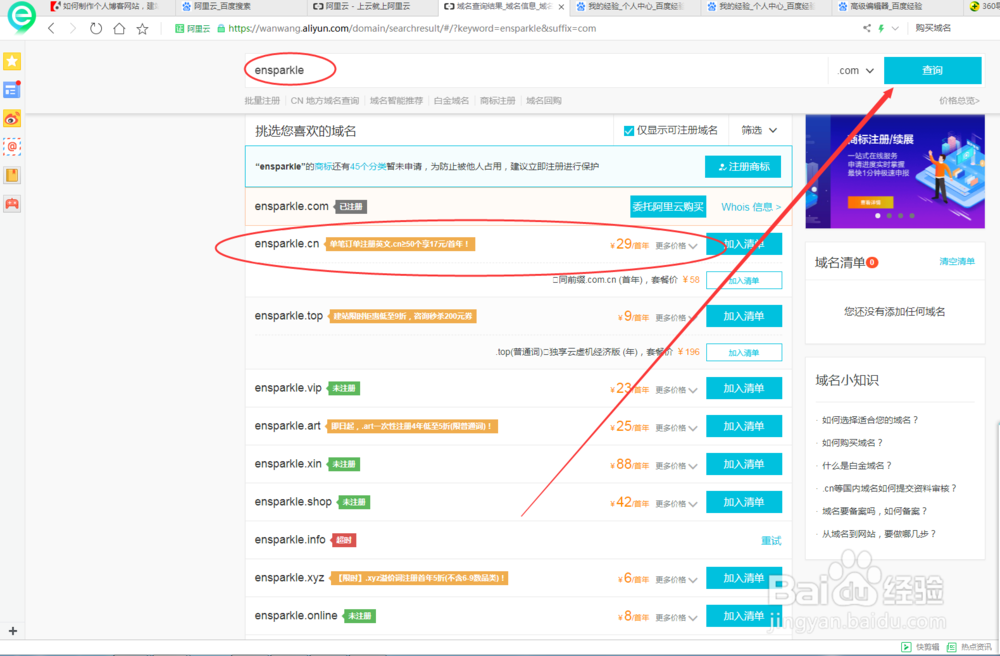Click 清空清单 in the domain list panel

[x=957, y=261]
